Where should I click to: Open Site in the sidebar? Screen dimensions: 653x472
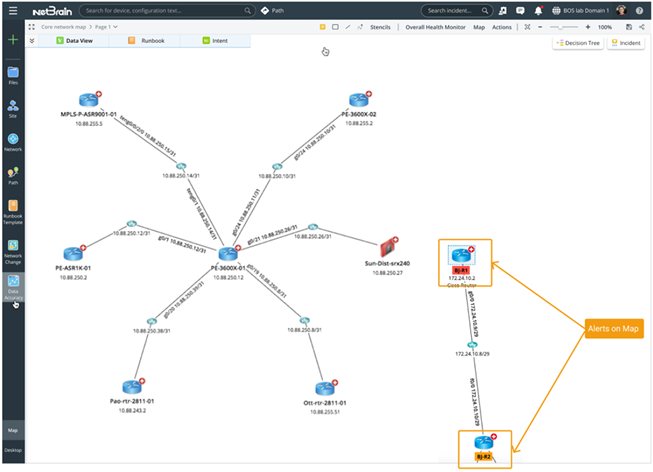click(x=13, y=109)
